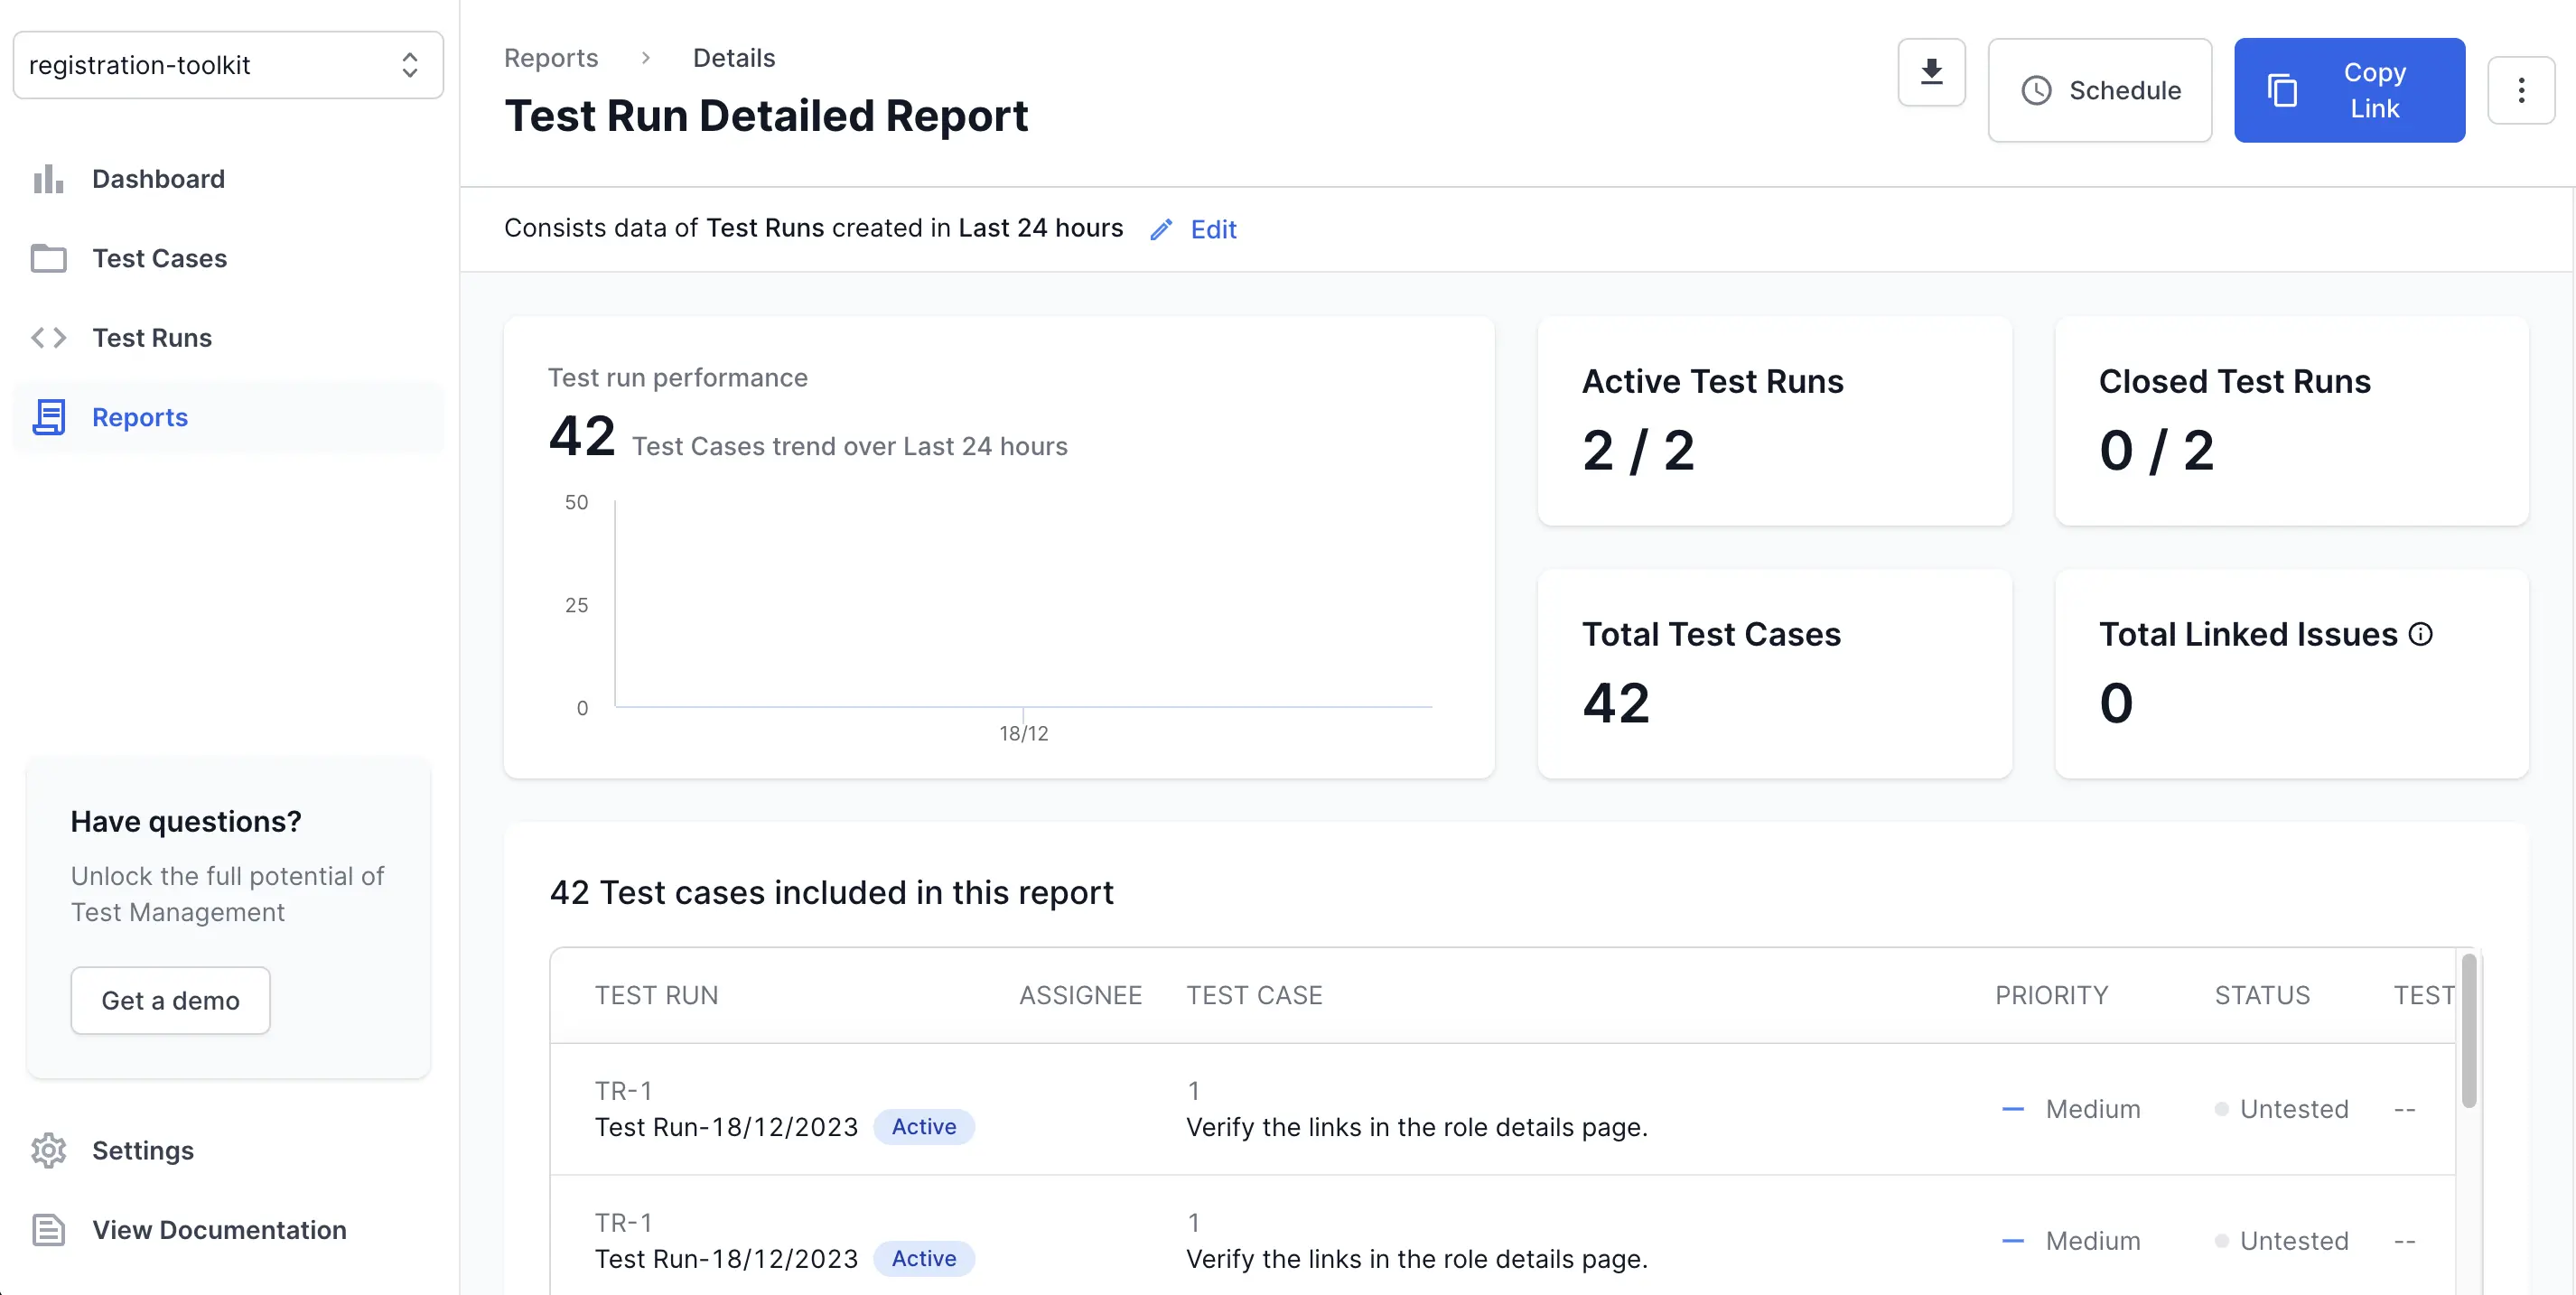This screenshot has width=2576, height=1295.
Task: Click the View Documentation page icon
Action: [48, 1230]
